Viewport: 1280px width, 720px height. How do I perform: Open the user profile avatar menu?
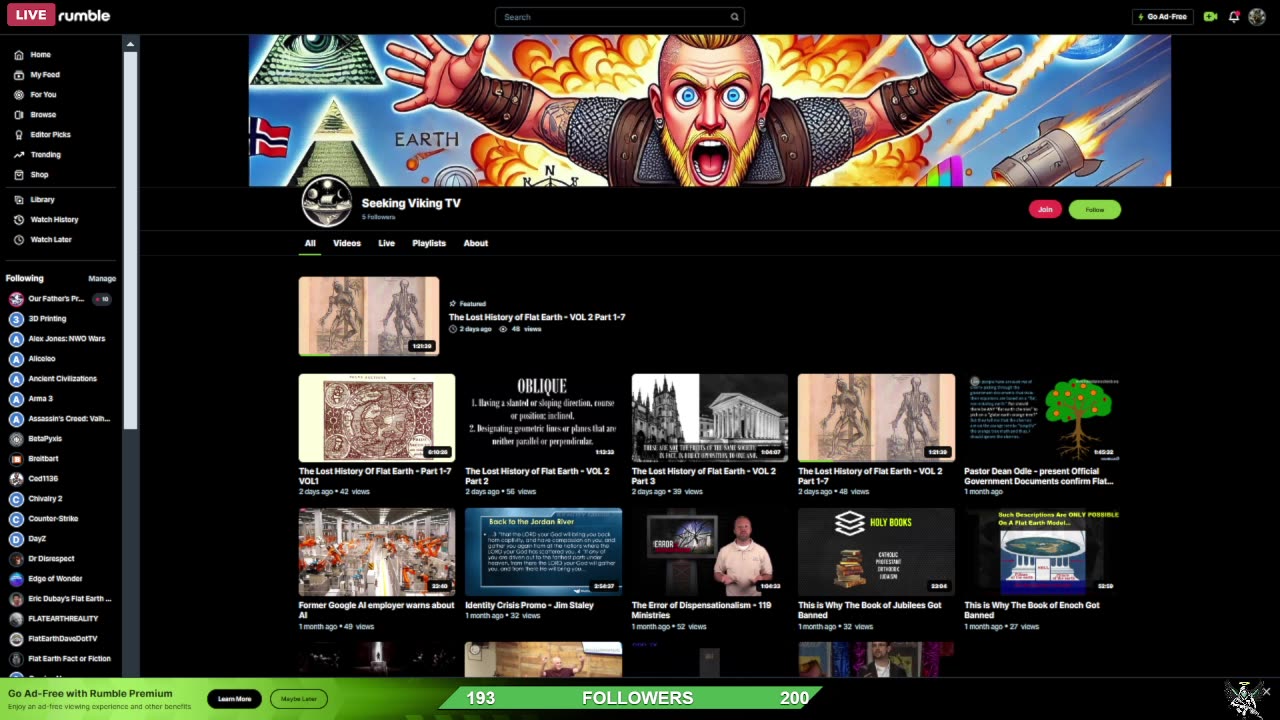click(x=1257, y=17)
